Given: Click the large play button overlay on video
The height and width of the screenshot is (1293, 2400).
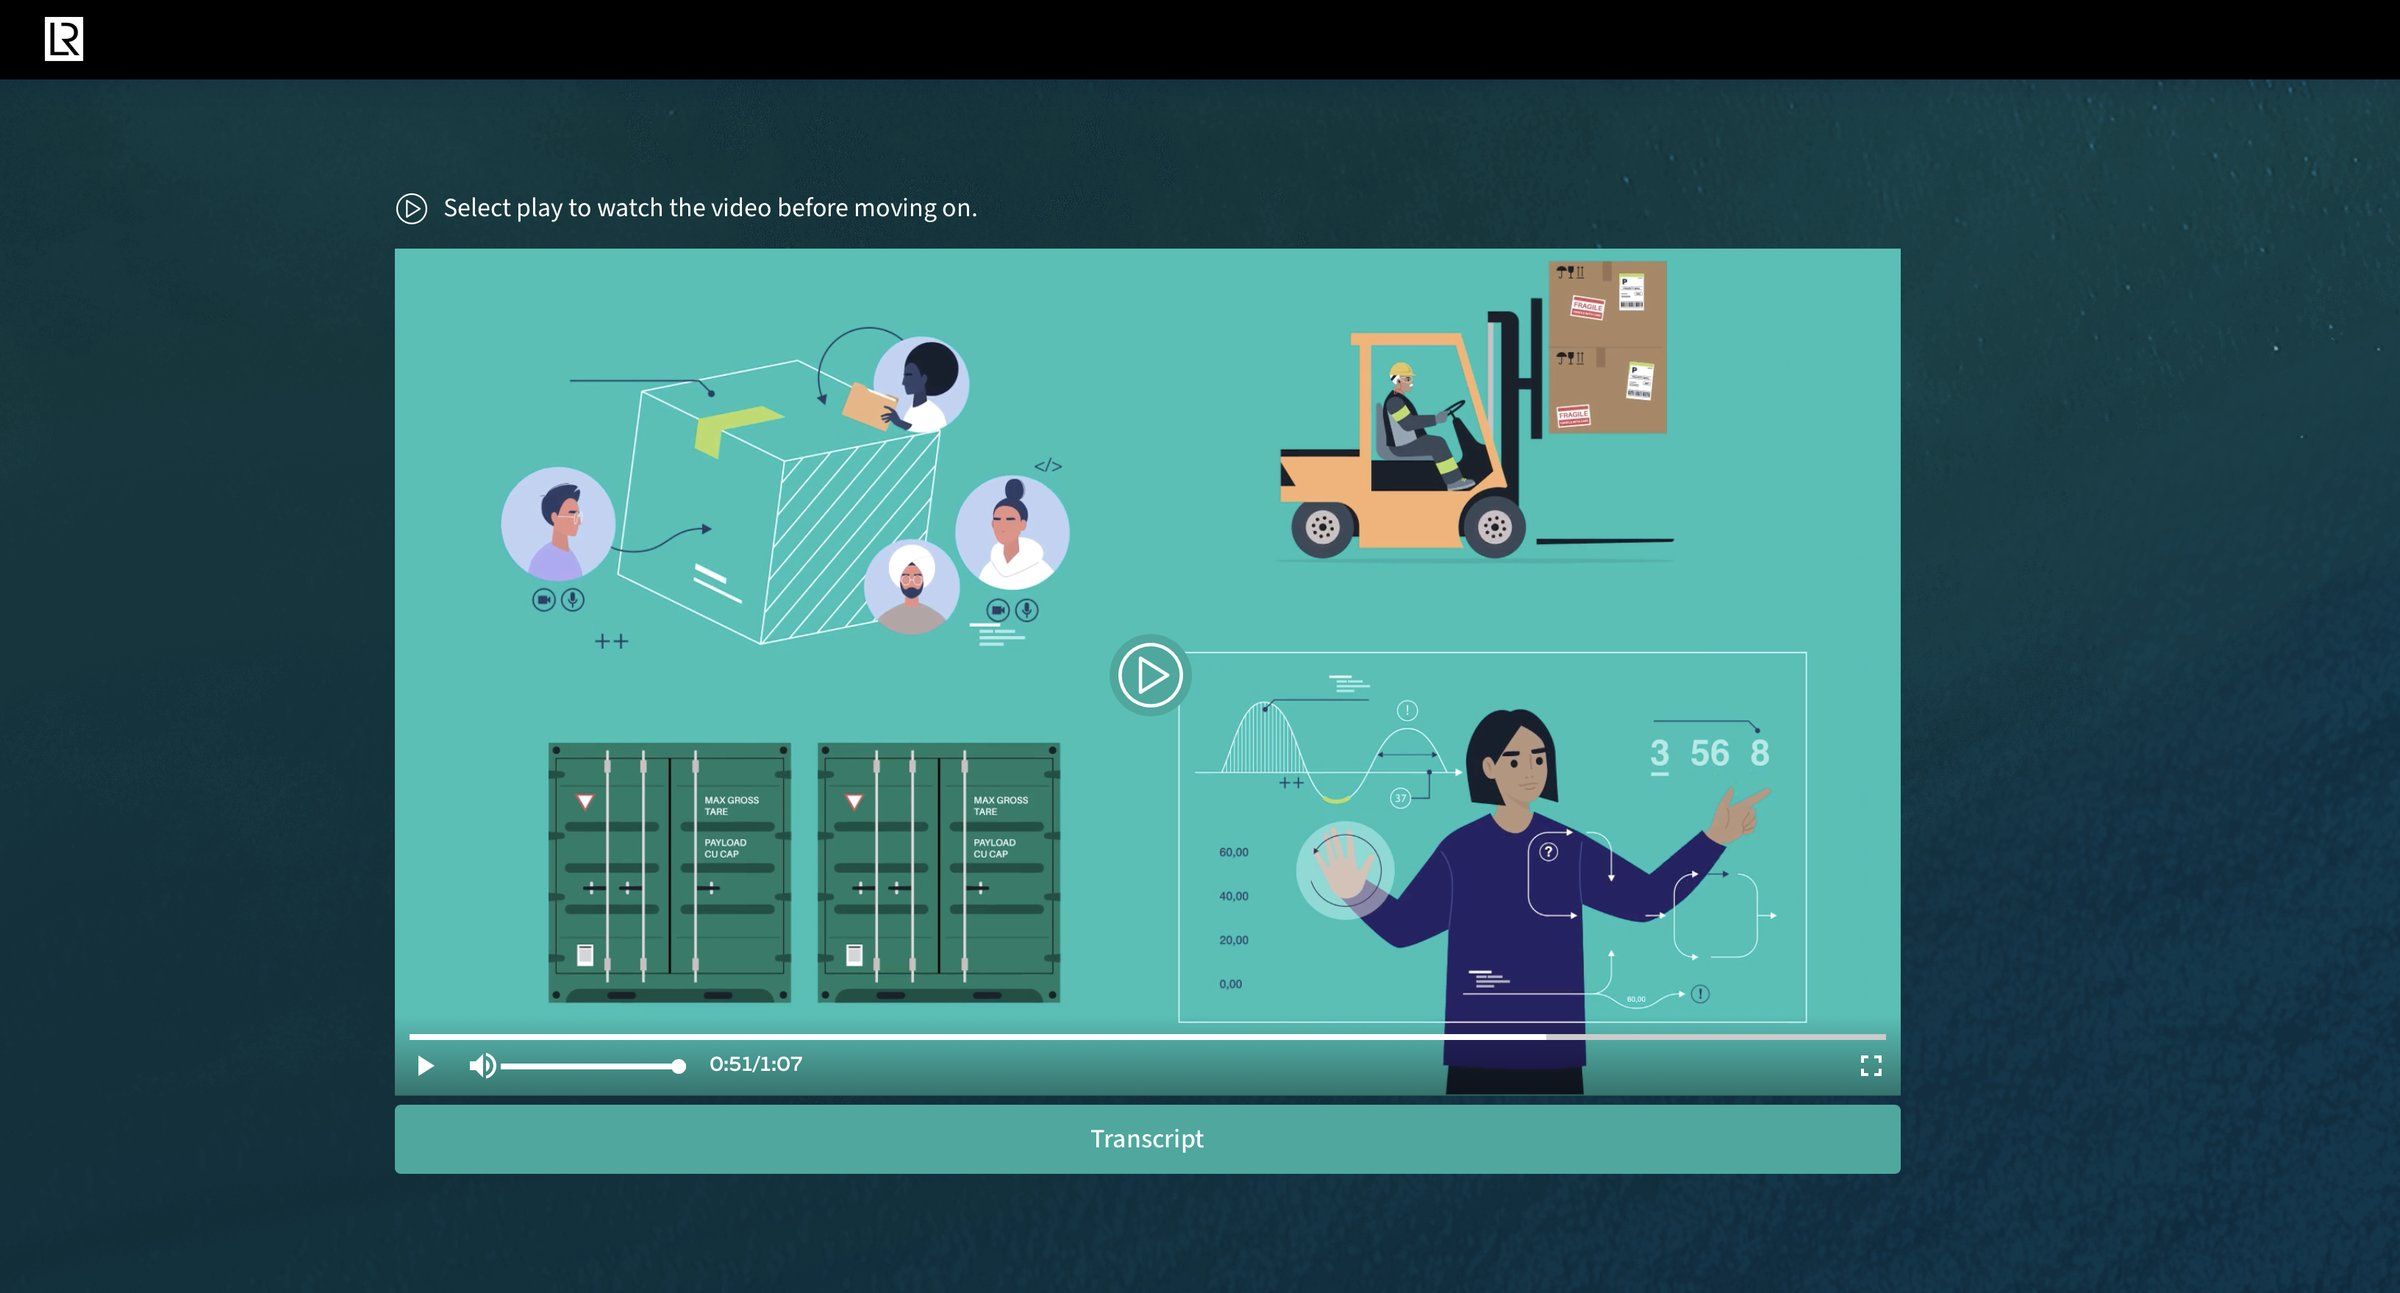Looking at the screenshot, I should click(x=1149, y=675).
